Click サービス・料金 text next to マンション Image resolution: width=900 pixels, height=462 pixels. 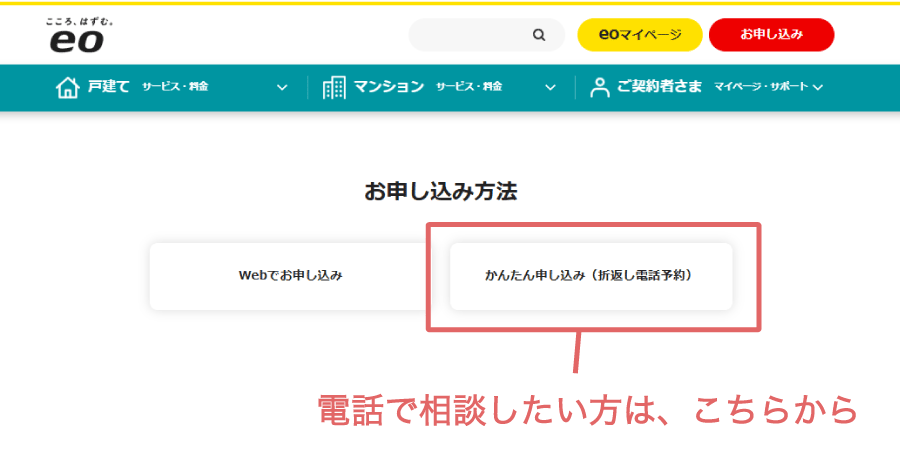click(x=469, y=87)
